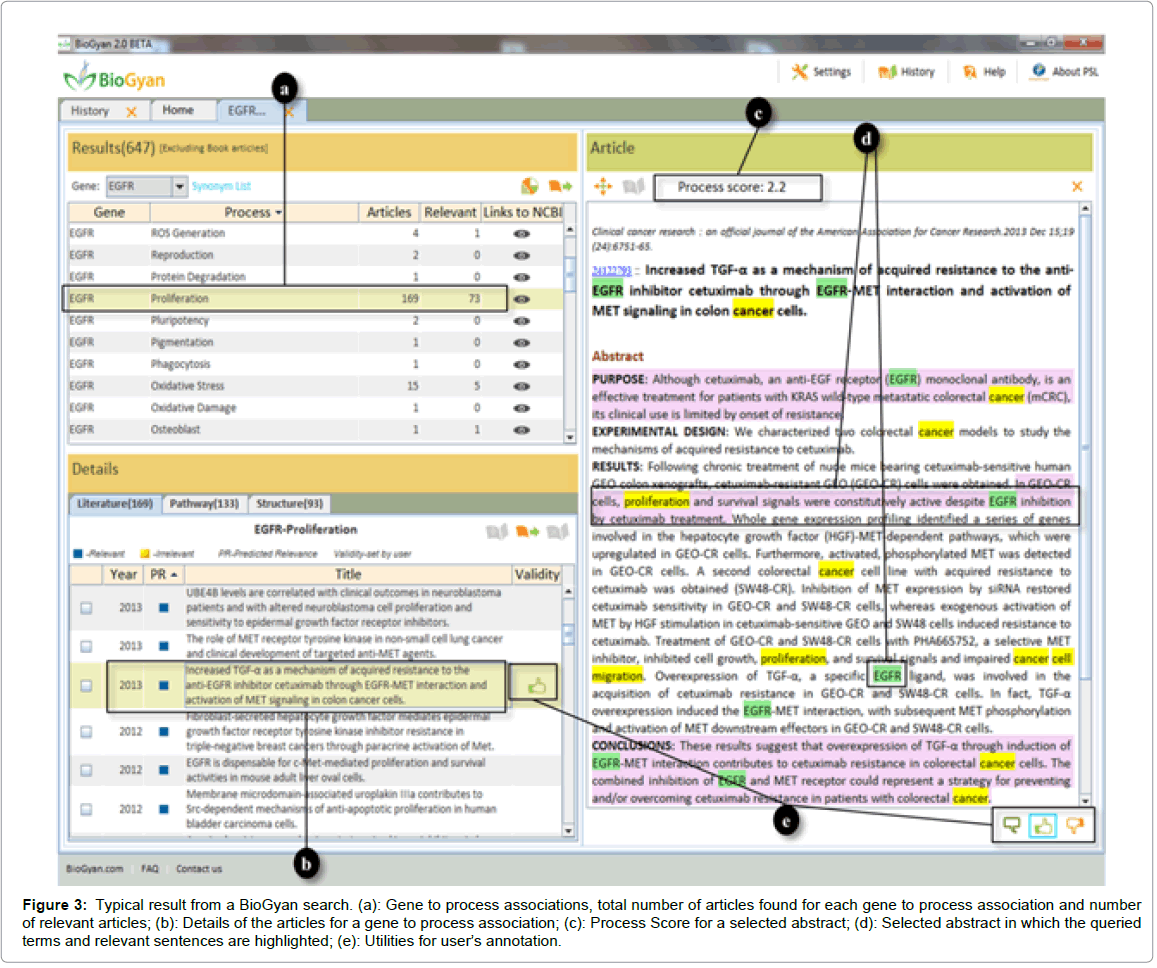The width and height of the screenshot is (1157, 968).
Task: Open the Gene EGFR dropdown
Action: click(179, 187)
